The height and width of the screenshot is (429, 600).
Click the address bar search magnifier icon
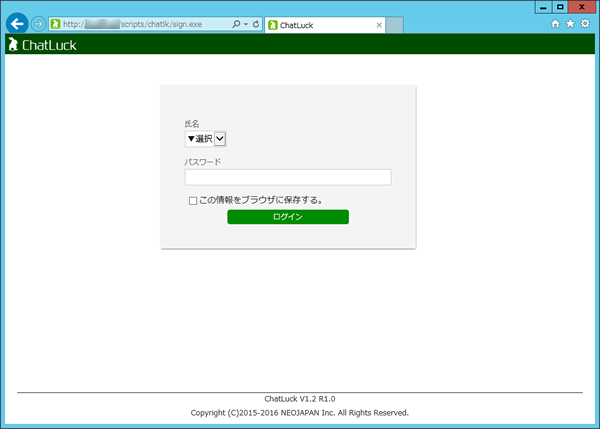tap(236, 24)
